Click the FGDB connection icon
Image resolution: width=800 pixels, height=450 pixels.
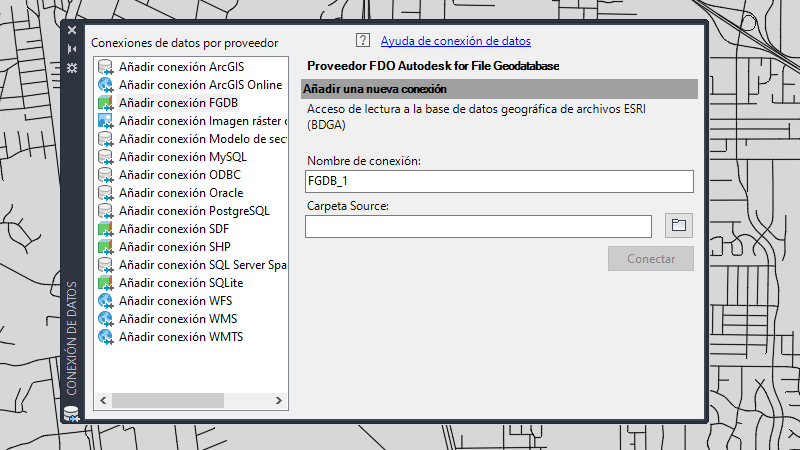[106, 103]
